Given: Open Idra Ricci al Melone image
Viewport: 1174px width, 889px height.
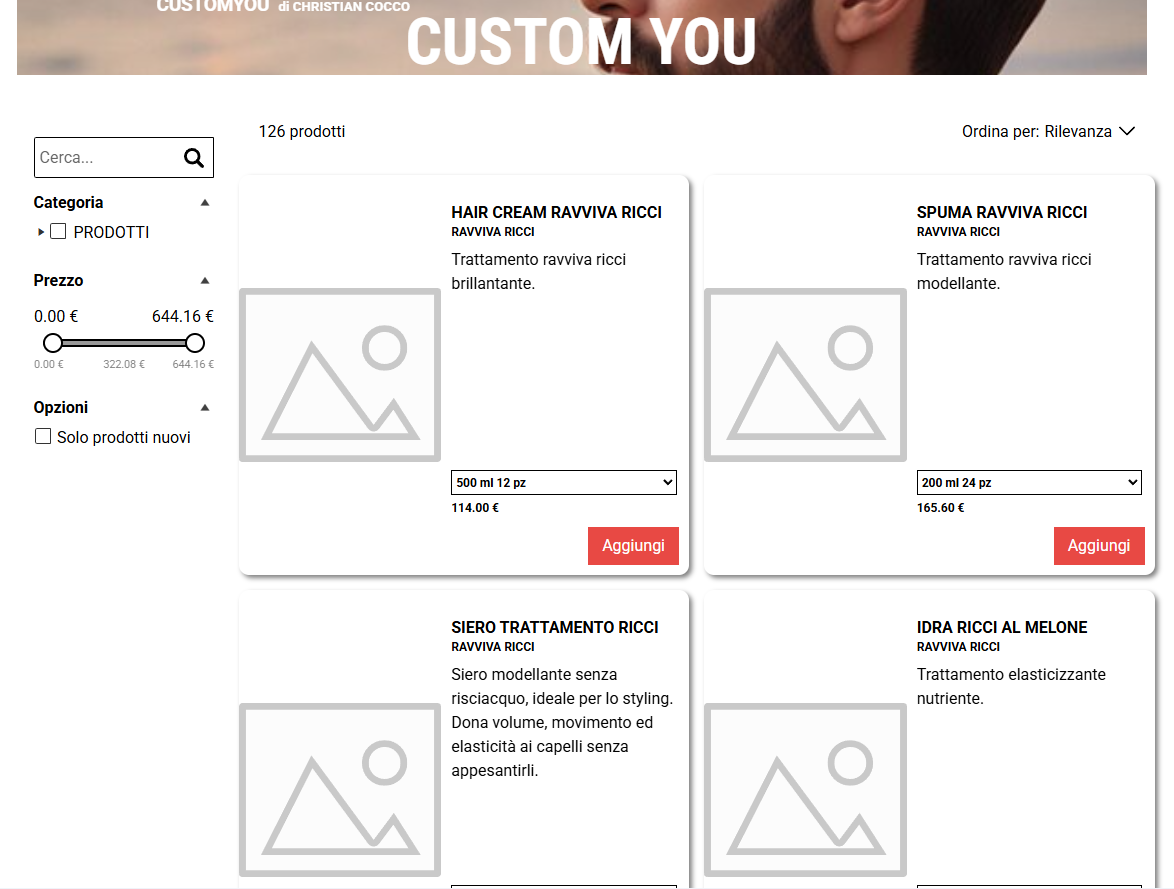Looking at the screenshot, I should coord(805,790).
